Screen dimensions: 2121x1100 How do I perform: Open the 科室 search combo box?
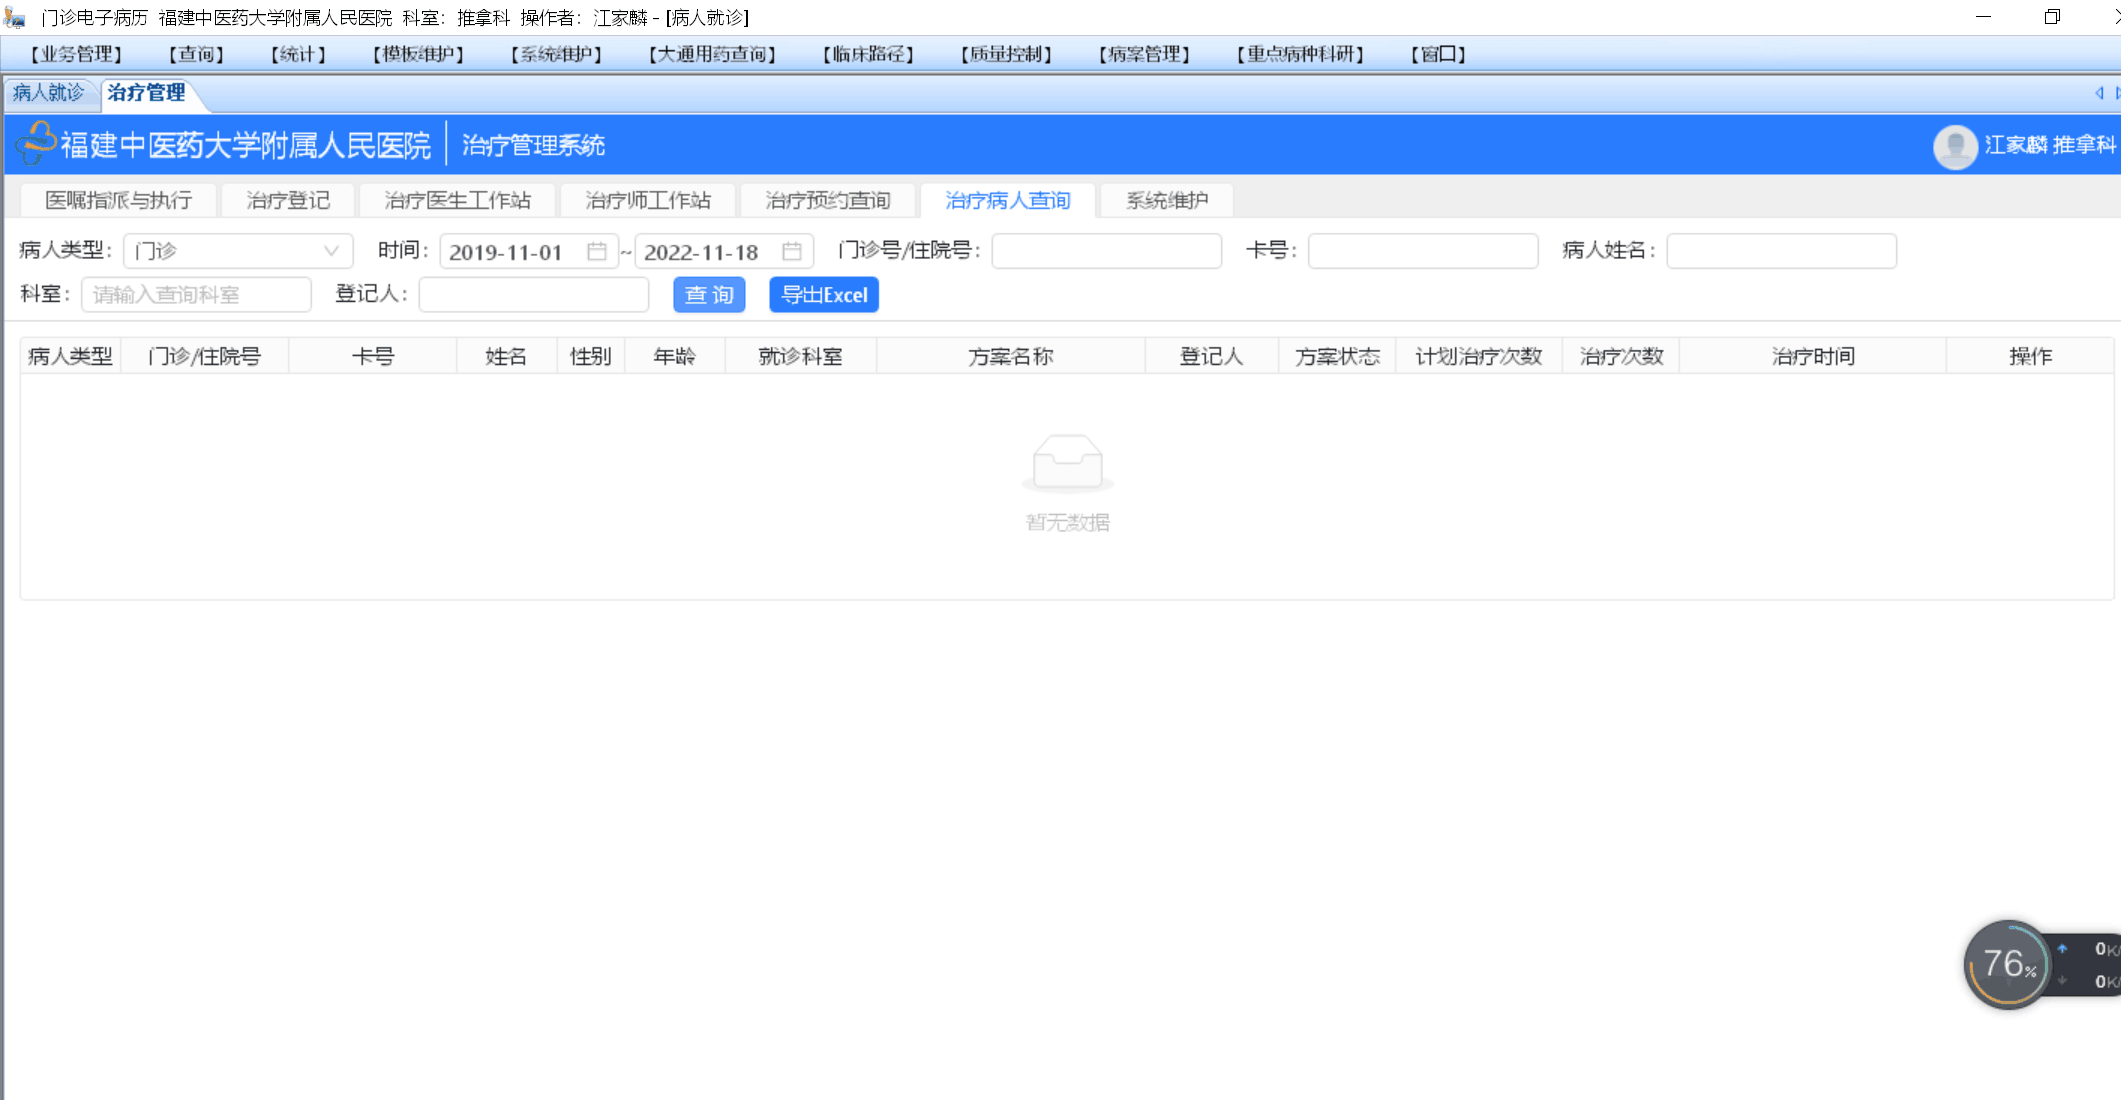(x=196, y=295)
